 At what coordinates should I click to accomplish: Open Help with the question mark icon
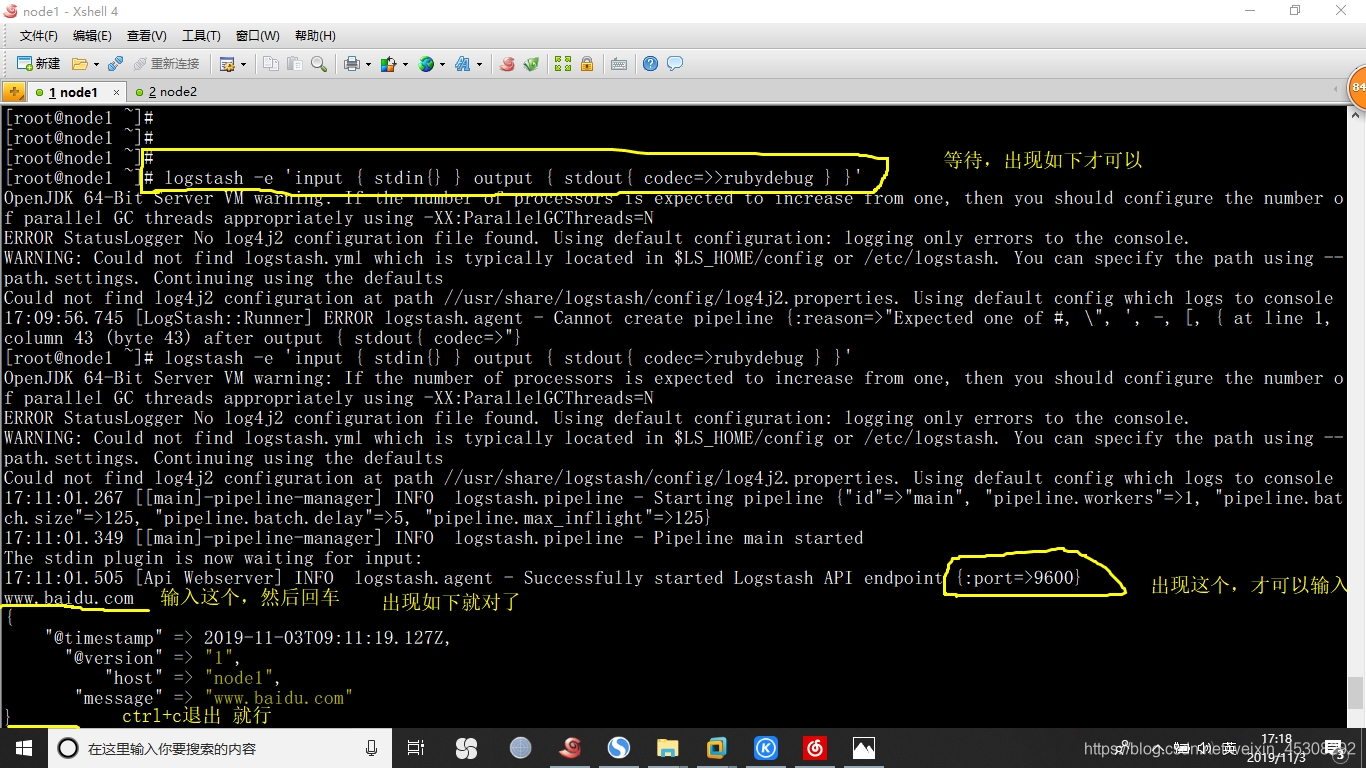coord(651,64)
